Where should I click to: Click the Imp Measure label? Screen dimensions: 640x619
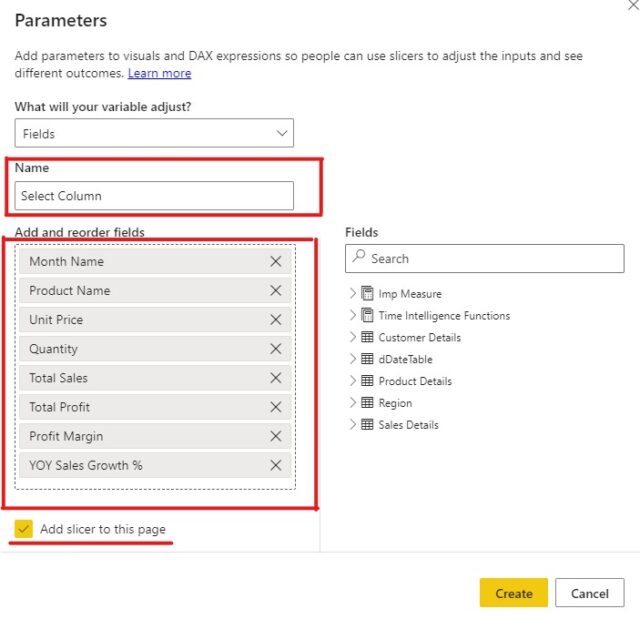tap(410, 294)
